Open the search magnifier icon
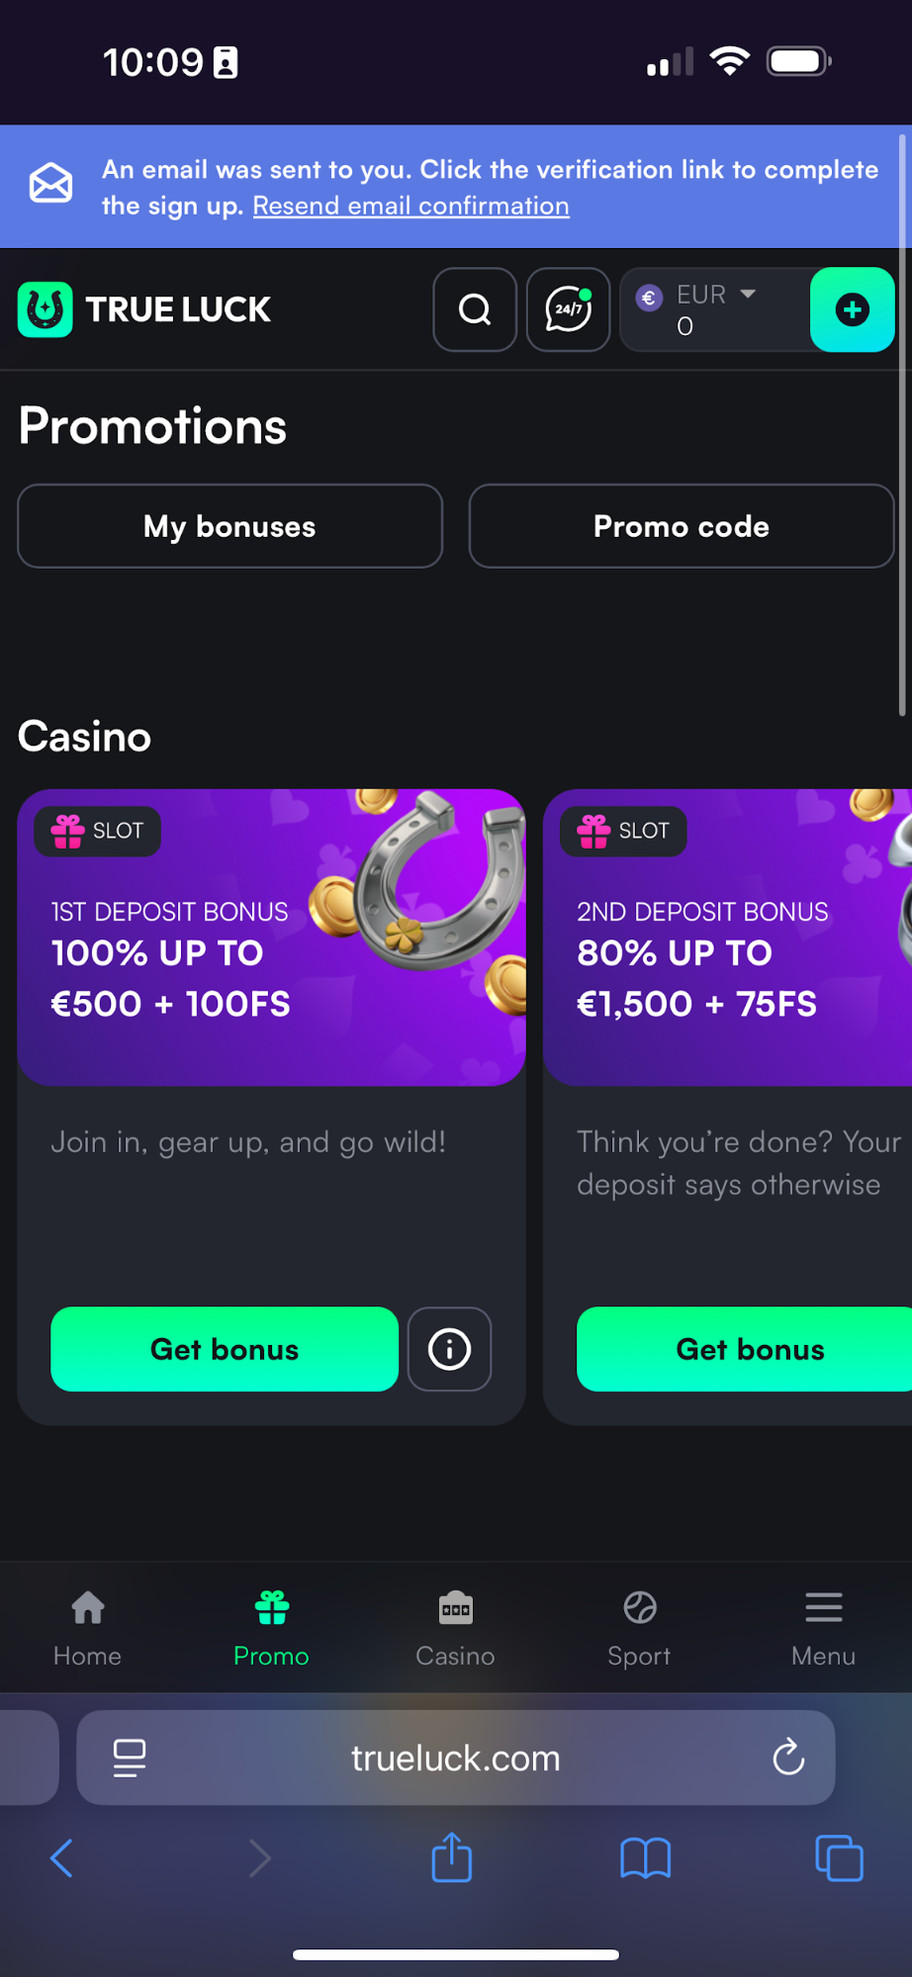This screenshot has height=1977, width=912. pos(474,310)
